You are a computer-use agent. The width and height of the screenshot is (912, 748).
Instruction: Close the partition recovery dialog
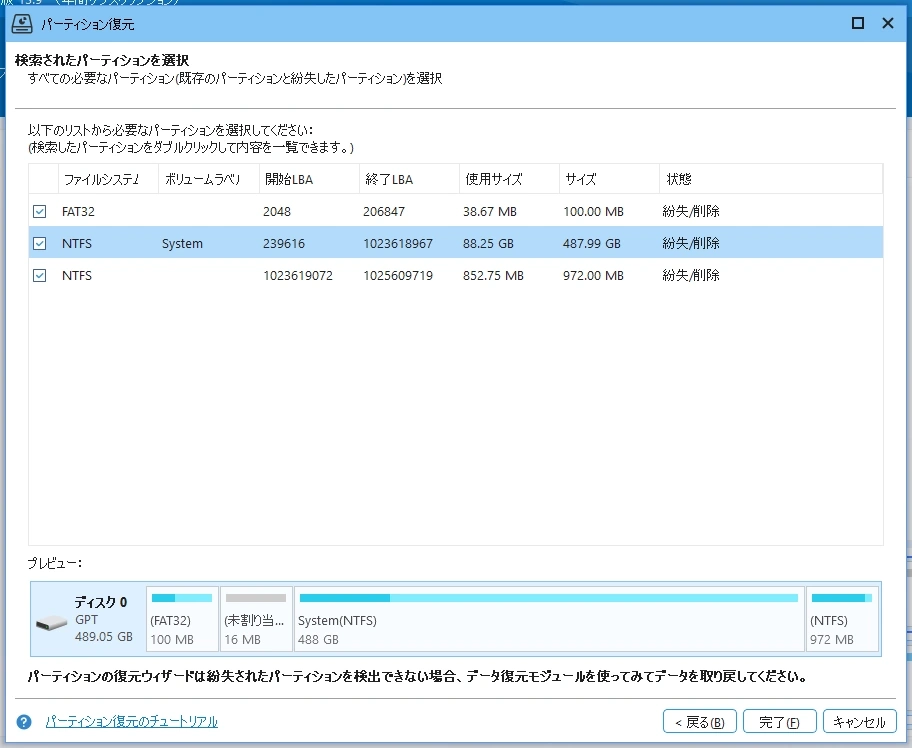coord(888,23)
